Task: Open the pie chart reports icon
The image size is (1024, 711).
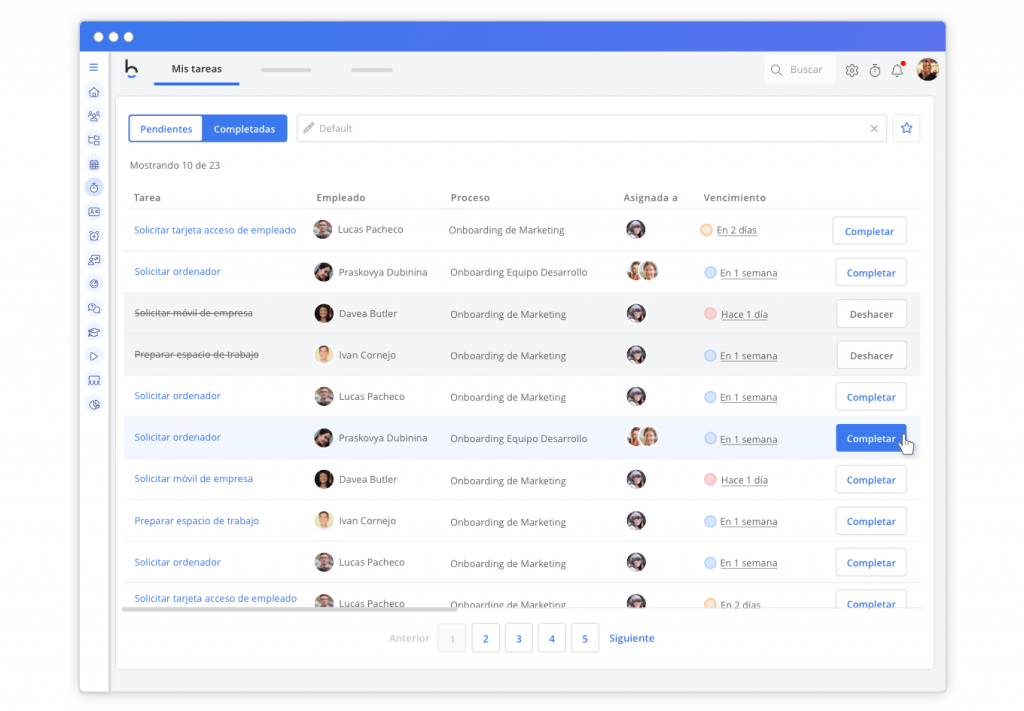Action: click(x=94, y=405)
